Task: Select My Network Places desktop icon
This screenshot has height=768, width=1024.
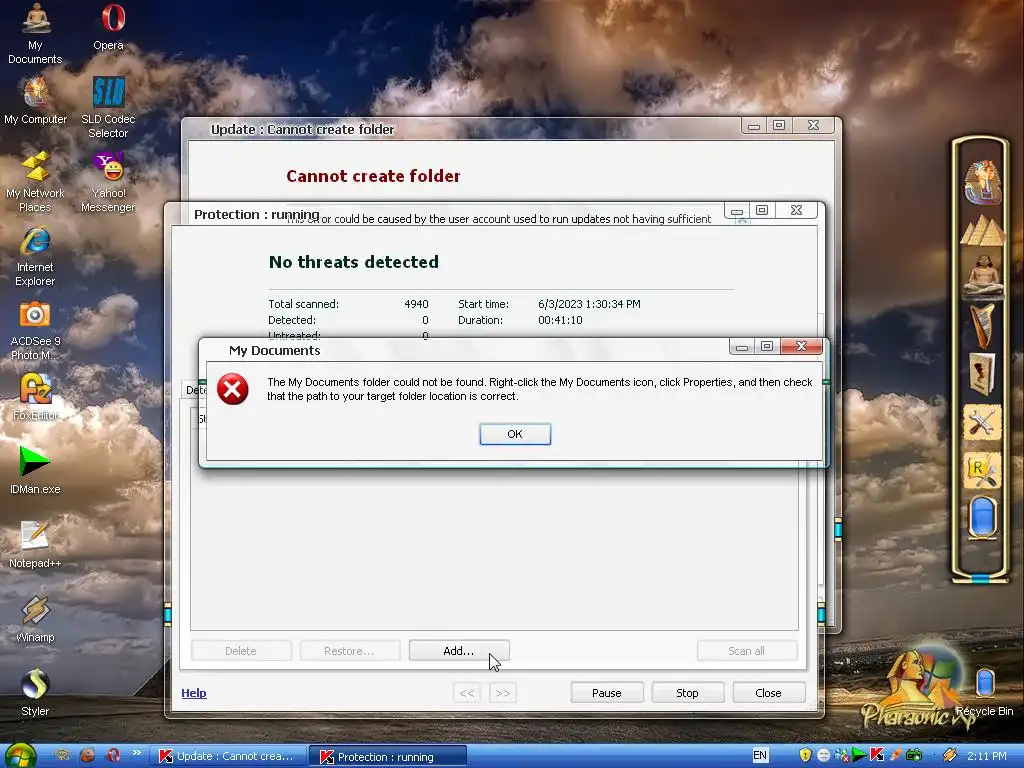Action: [x=35, y=182]
